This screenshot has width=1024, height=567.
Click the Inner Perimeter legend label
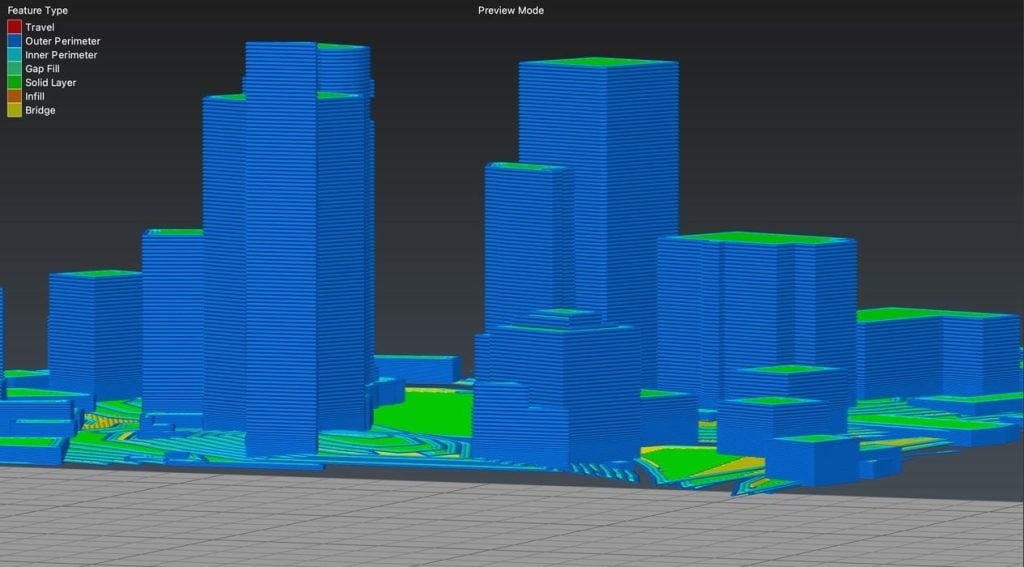pyautogui.click(x=61, y=55)
